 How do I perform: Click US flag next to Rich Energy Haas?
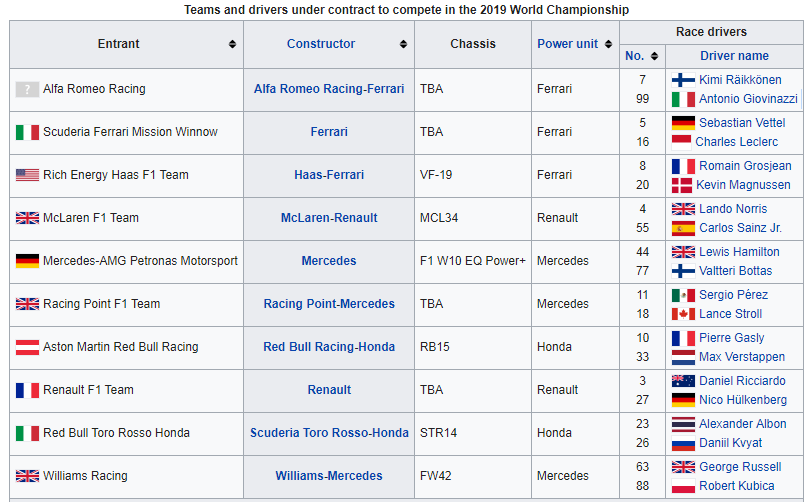[x=27, y=175]
